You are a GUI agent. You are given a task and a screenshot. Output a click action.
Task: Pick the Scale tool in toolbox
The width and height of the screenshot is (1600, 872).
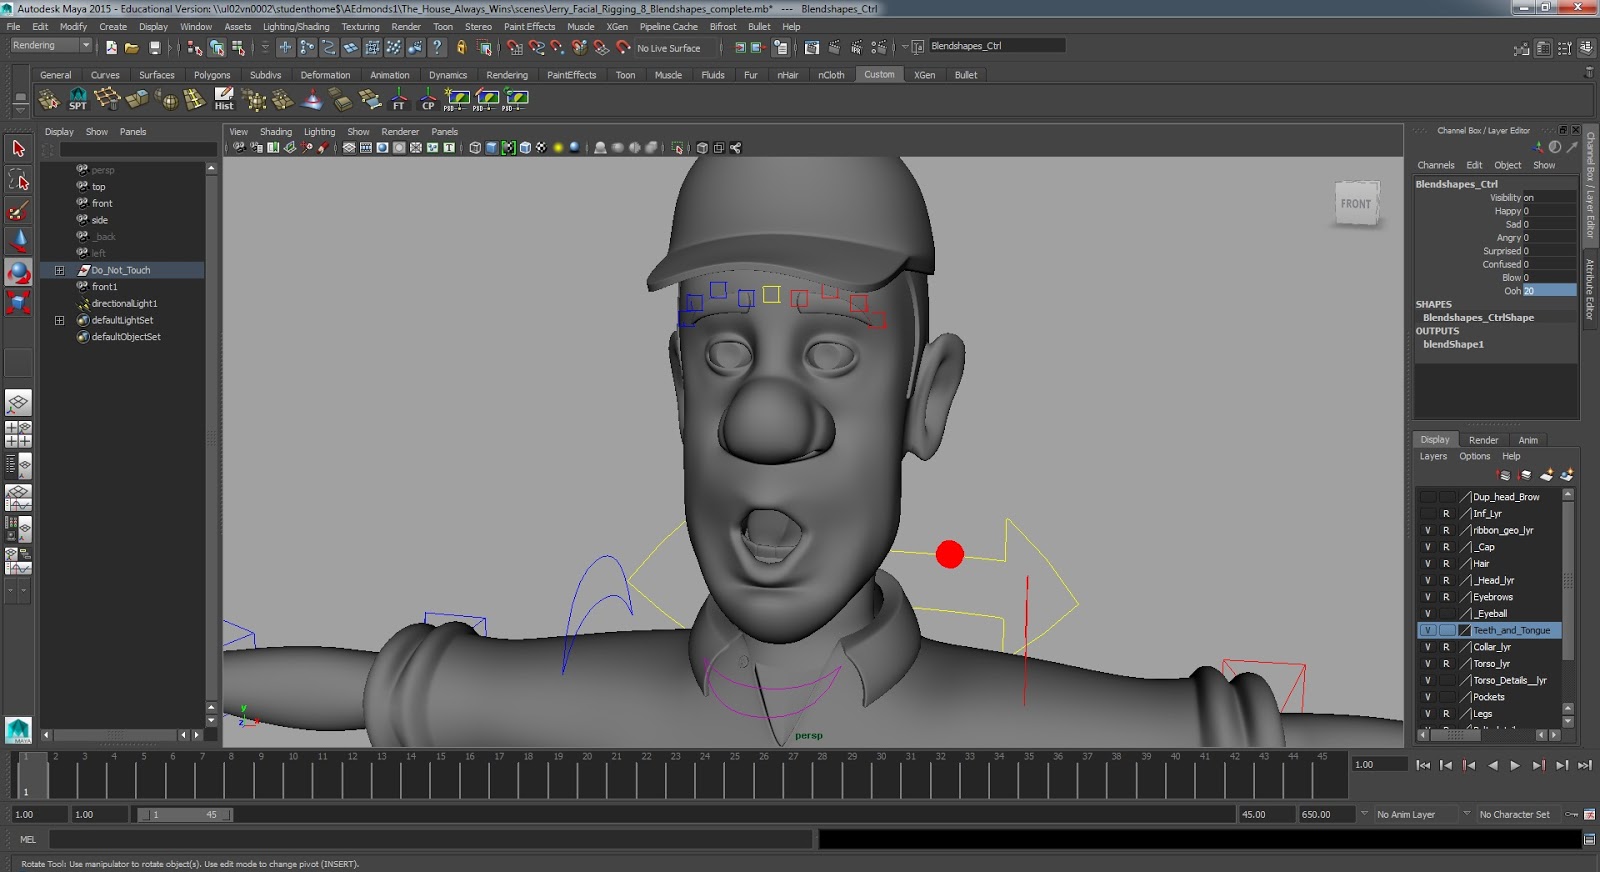[x=18, y=302]
